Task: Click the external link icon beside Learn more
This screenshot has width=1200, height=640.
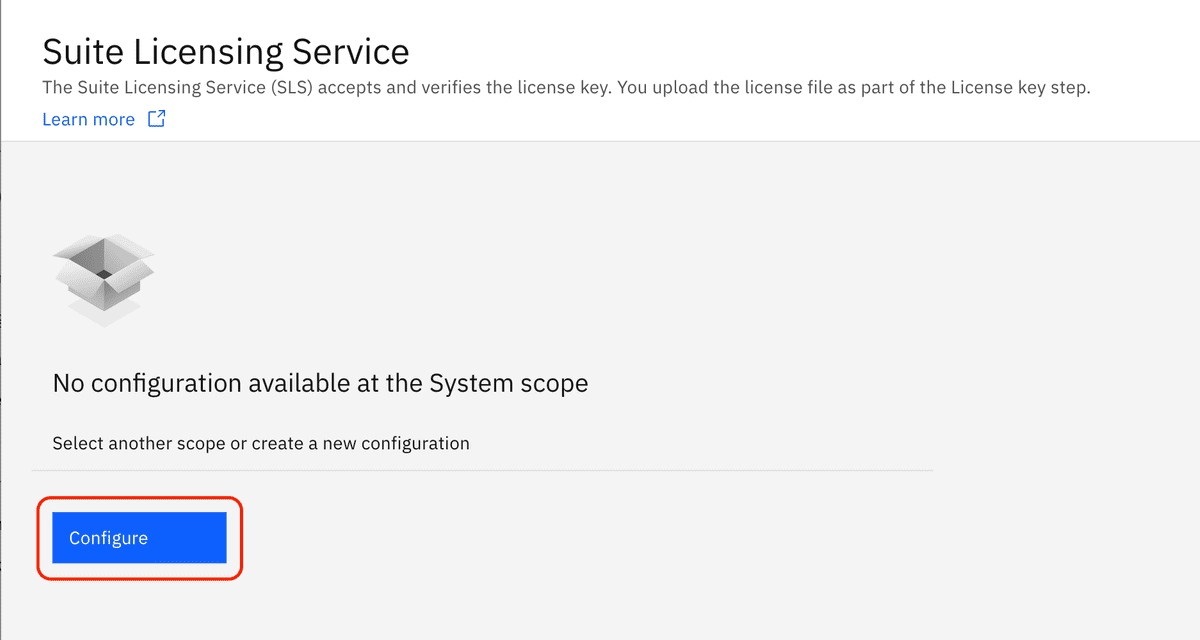Action: click(x=156, y=118)
